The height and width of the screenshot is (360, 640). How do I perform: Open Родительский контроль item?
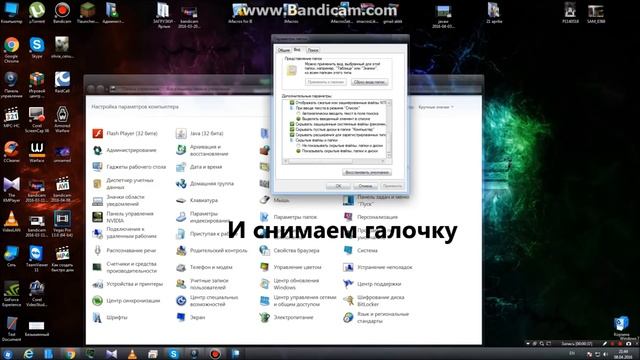tap(212, 251)
